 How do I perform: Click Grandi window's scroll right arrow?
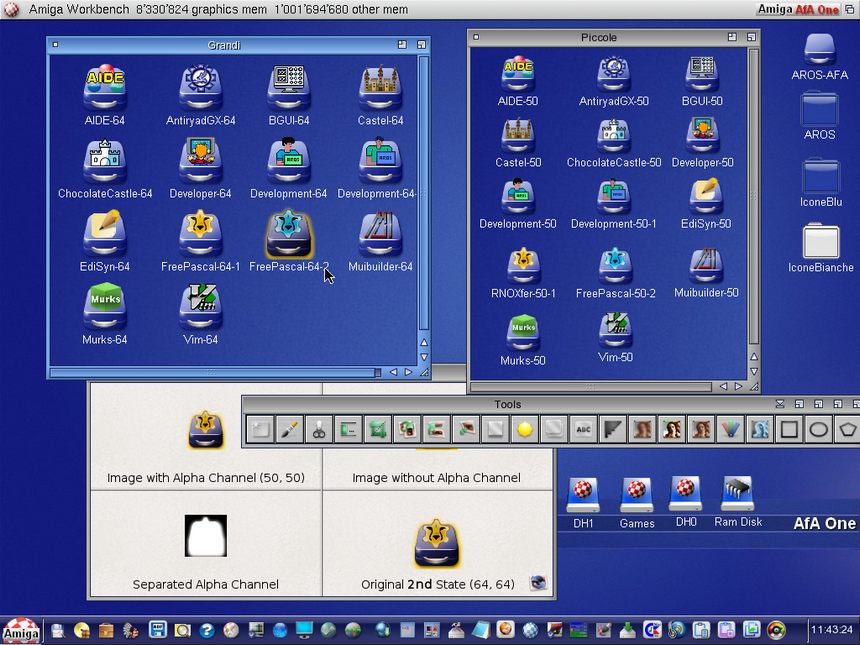[x=408, y=372]
